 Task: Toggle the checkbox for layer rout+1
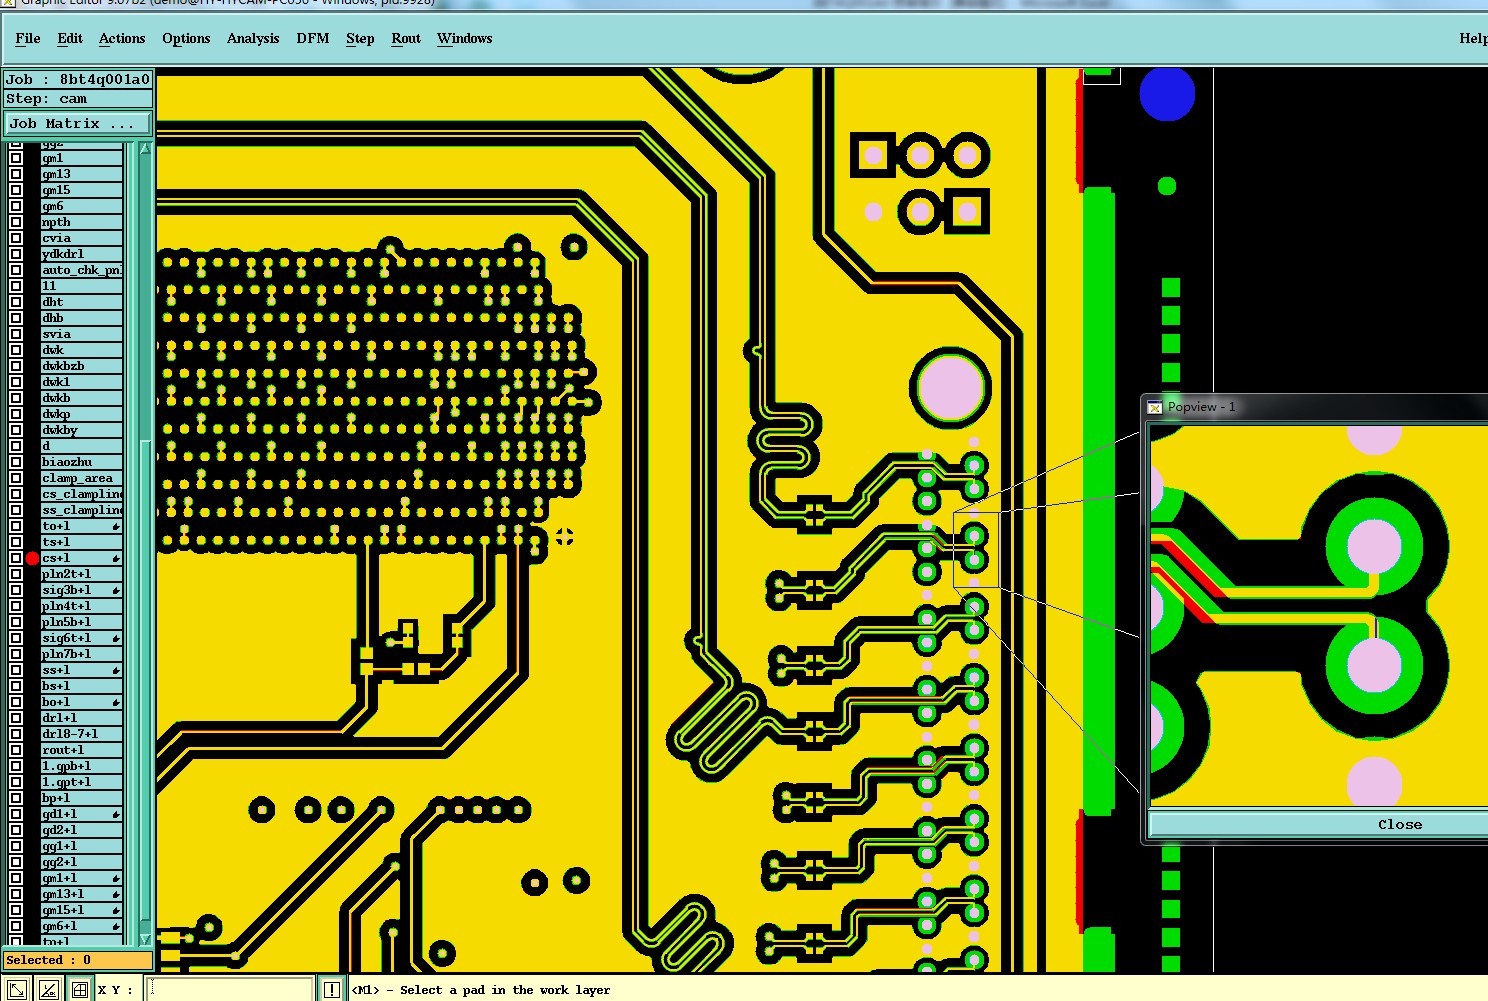pos(16,750)
